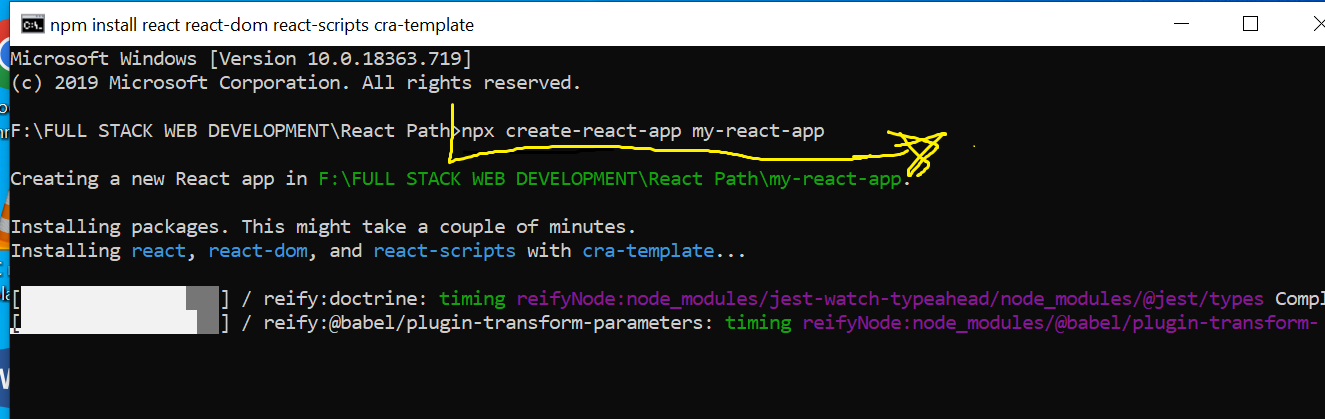
Task: Click the 'npx create-react-app my-react-app' command text
Action: [x=643, y=131]
